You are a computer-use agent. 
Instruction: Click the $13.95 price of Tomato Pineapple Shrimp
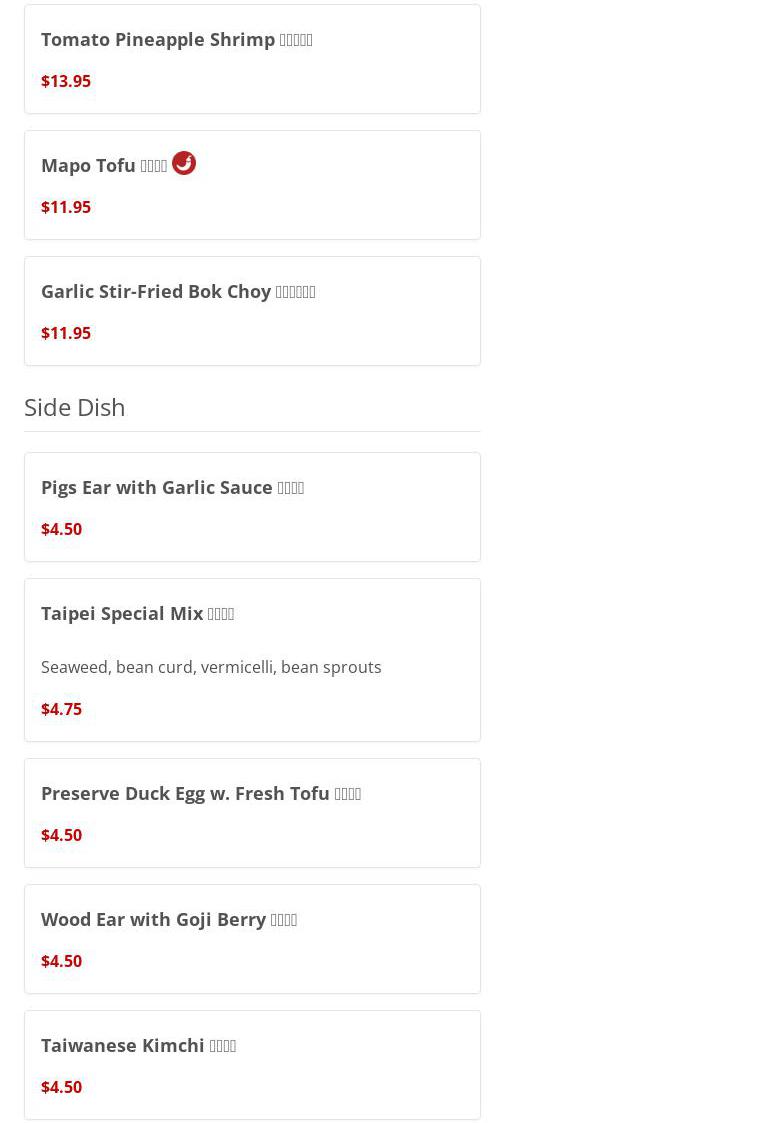point(66,81)
